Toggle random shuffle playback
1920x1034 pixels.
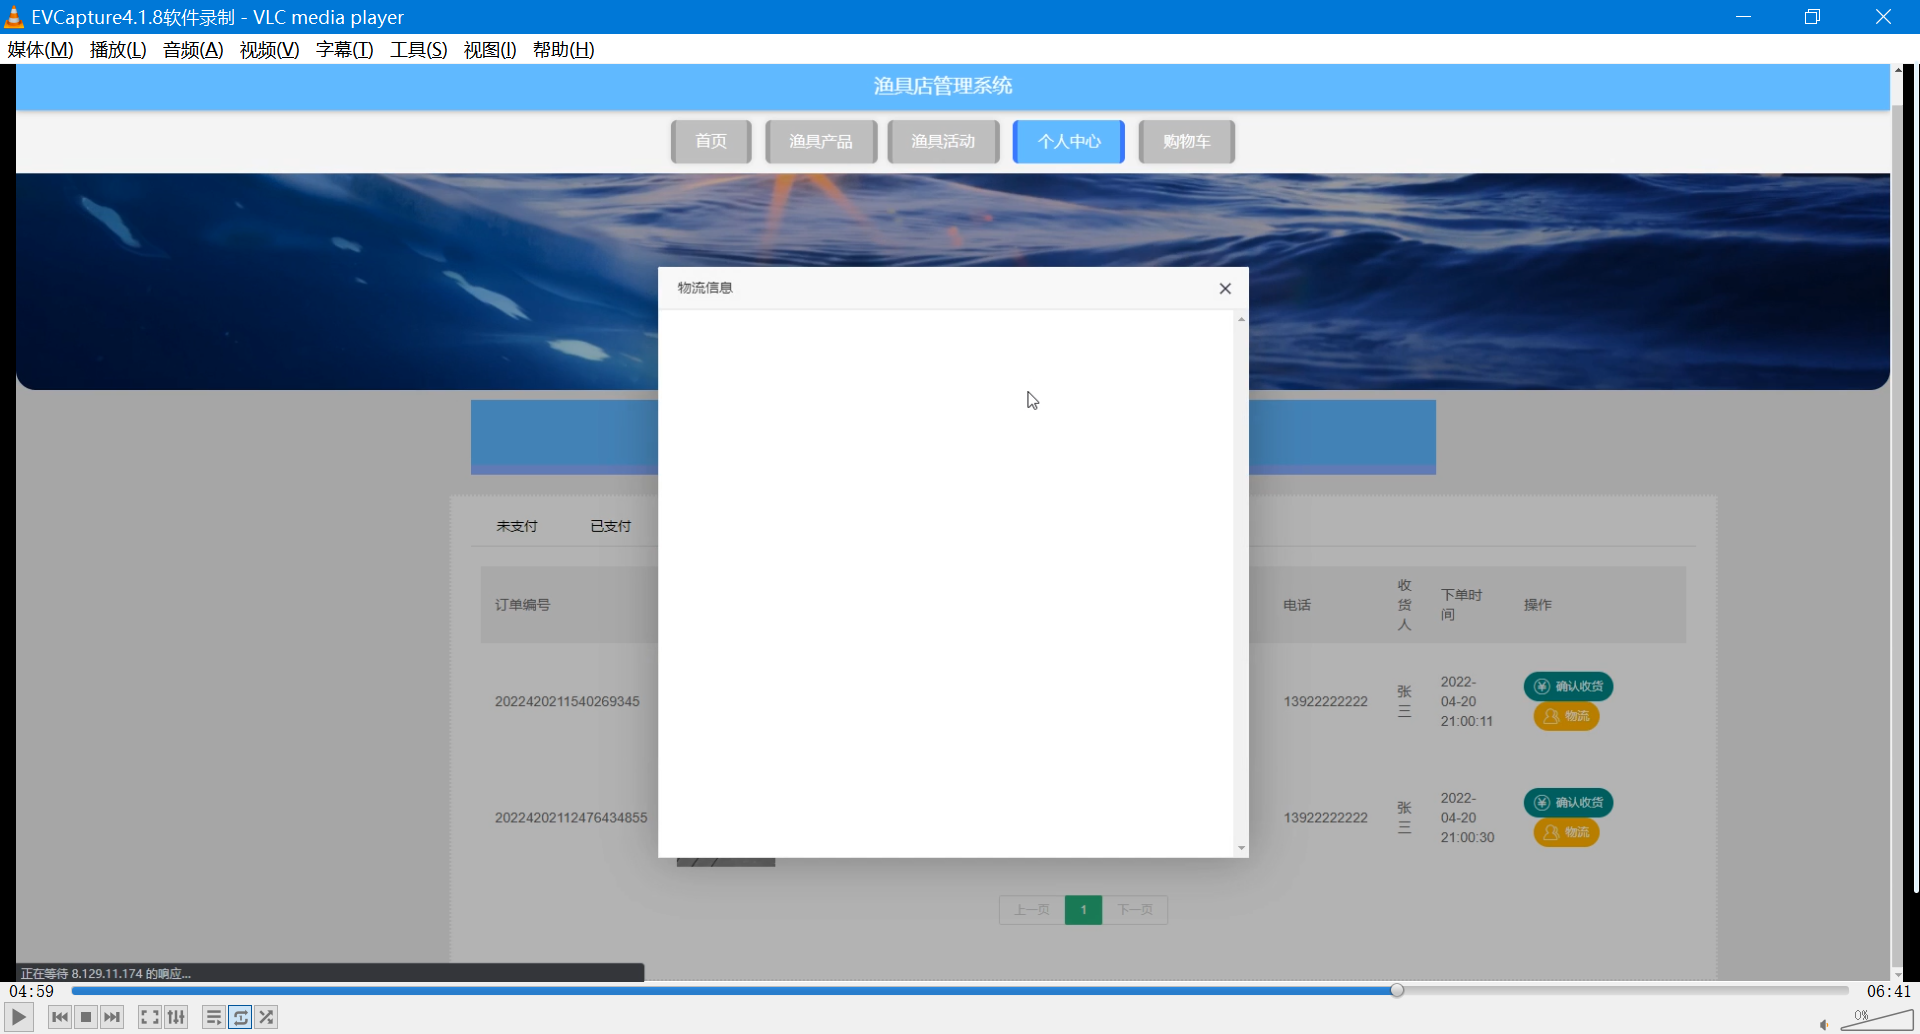266,1017
